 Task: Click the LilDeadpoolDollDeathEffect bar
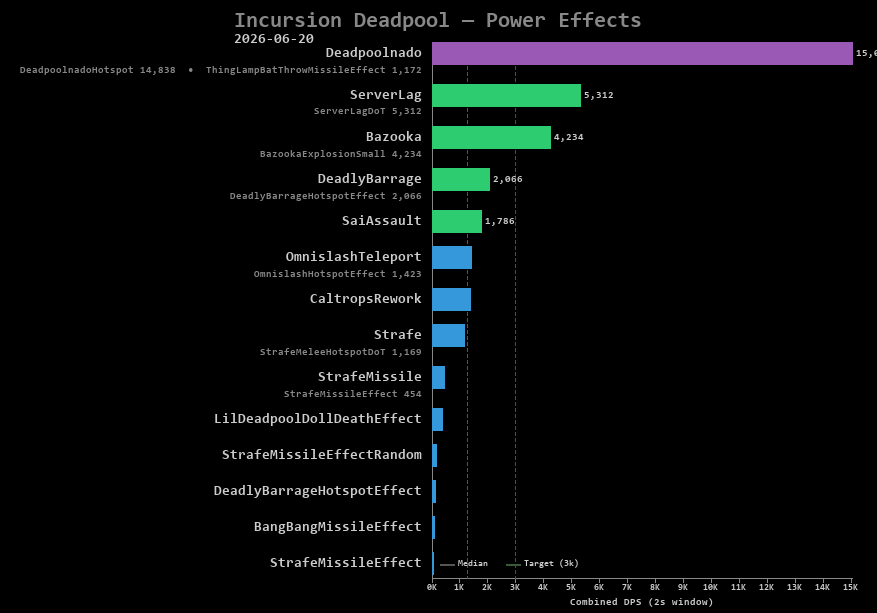[437, 419]
